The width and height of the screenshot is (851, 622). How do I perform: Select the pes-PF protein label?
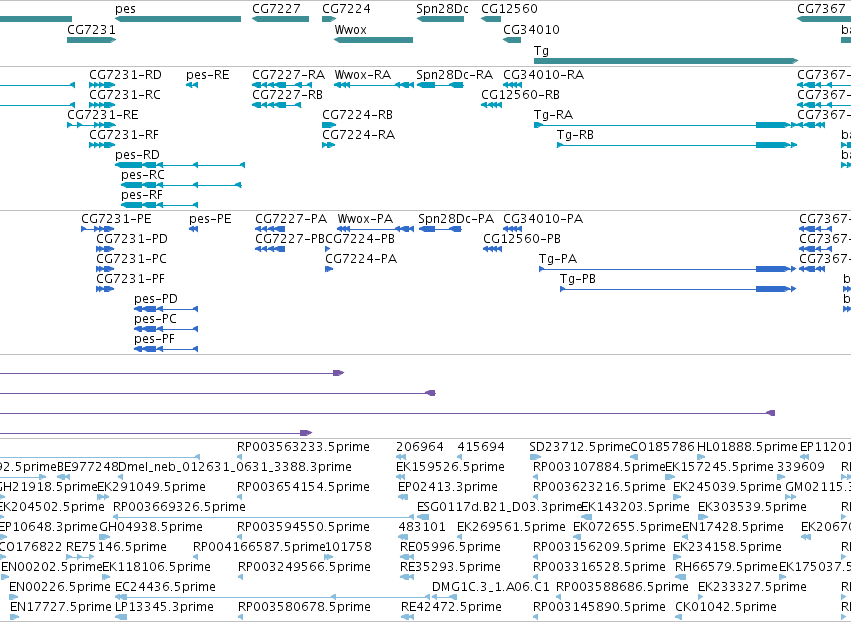[154, 339]
